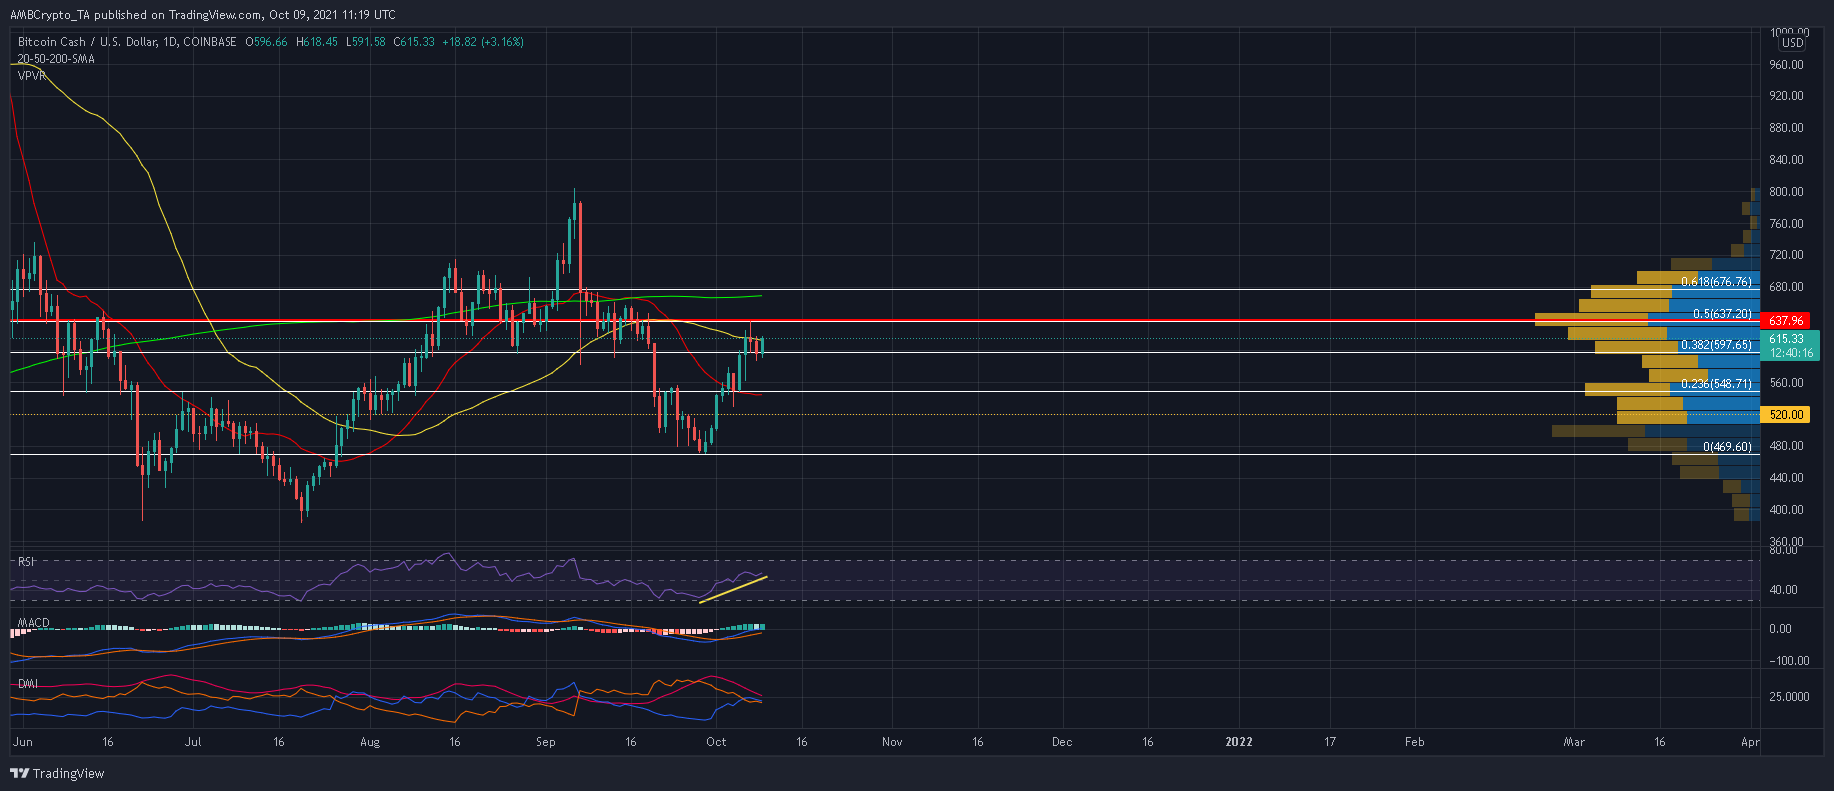Click the Apr label on the time axis
Image resolution: width=1834 pixels, height=791 pixels.
point(1750,742)
